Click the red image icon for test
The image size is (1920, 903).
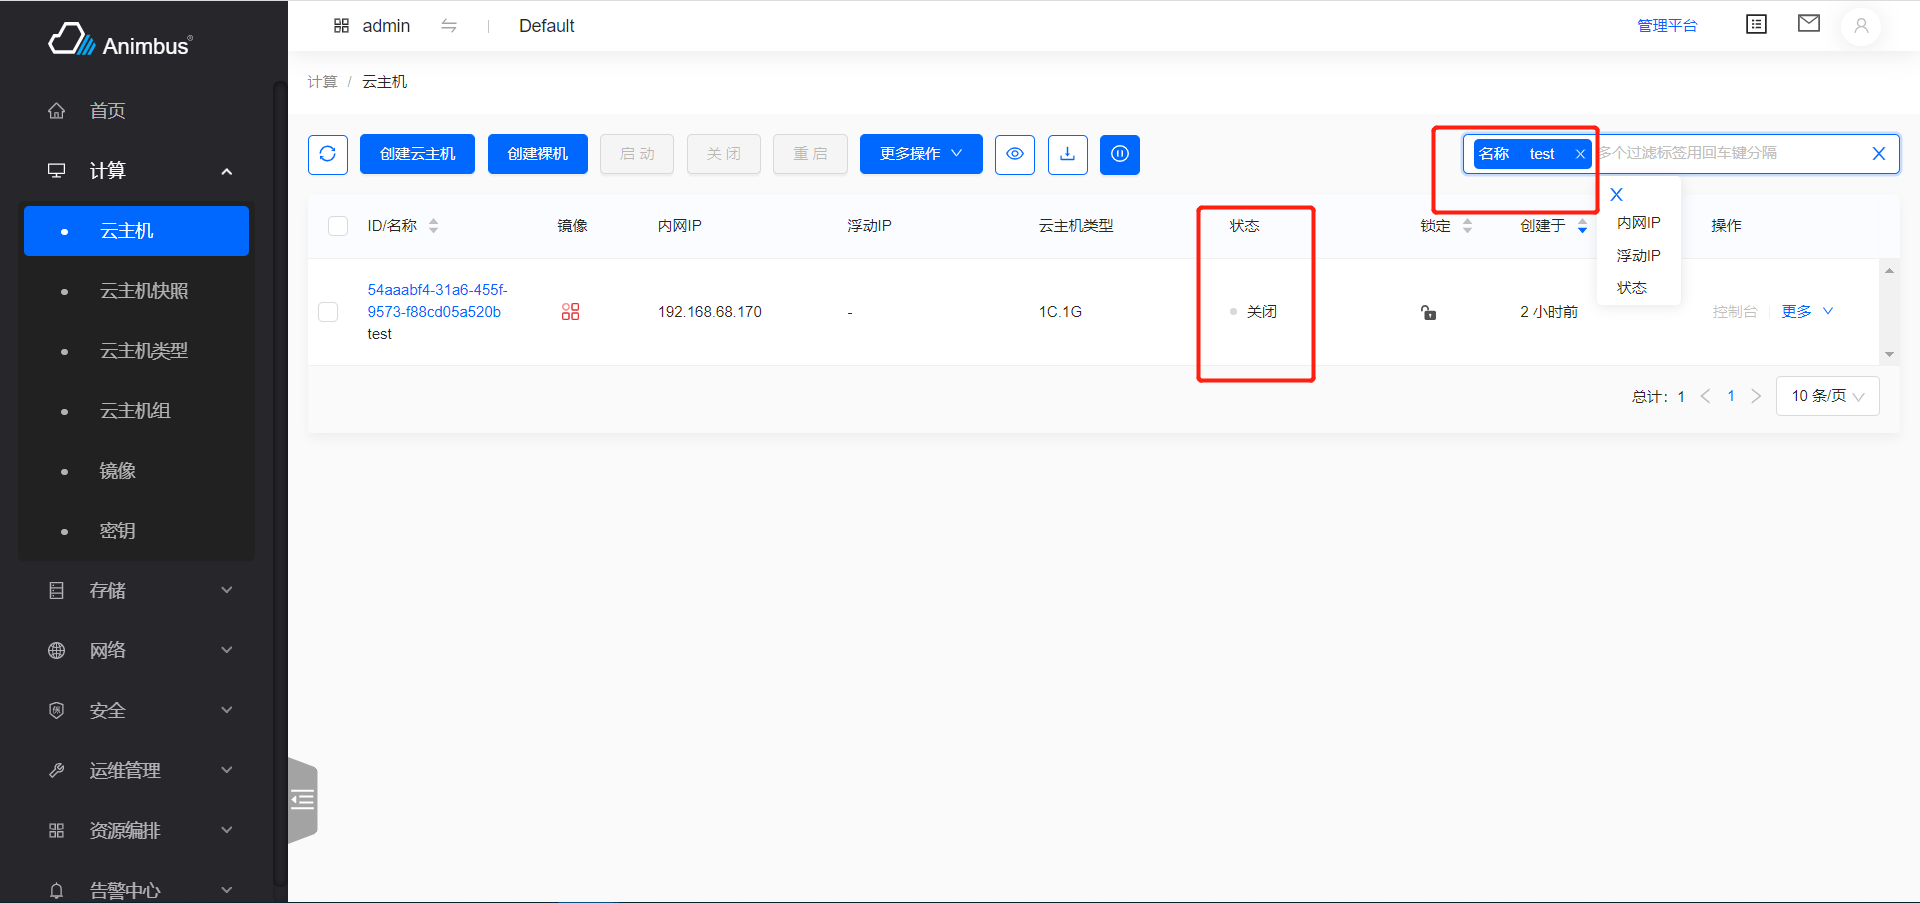point(570,312)
